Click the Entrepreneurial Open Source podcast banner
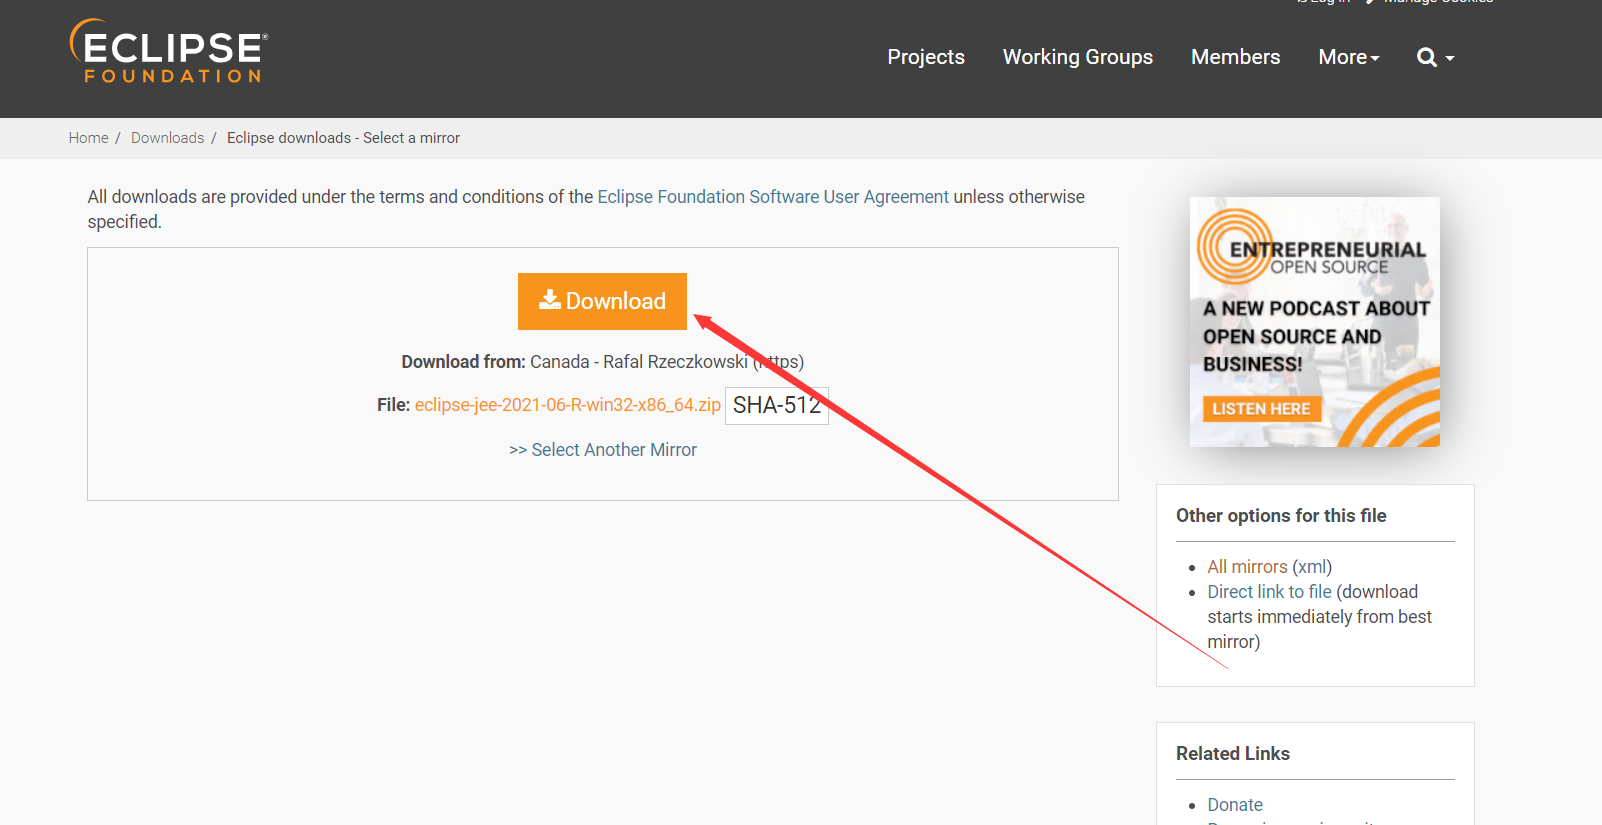This screenshot has width=1602, height=825. click(x=1314, y=321)
